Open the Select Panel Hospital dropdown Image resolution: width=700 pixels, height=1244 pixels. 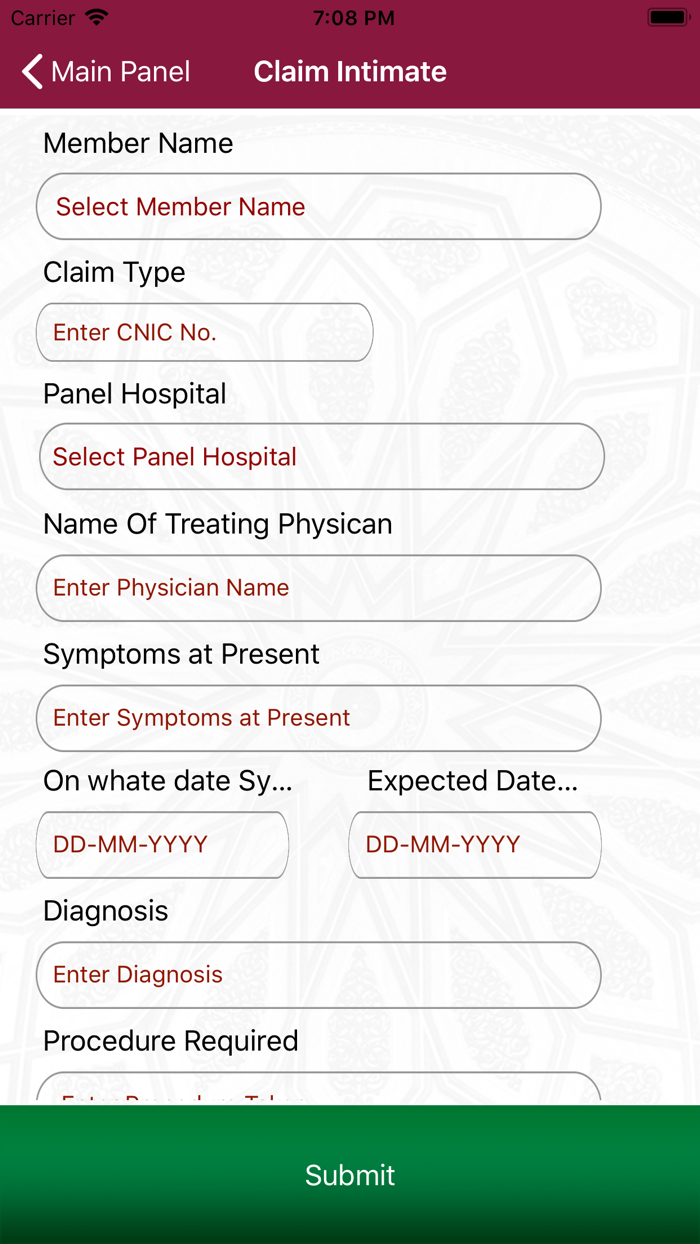point(321,457)
